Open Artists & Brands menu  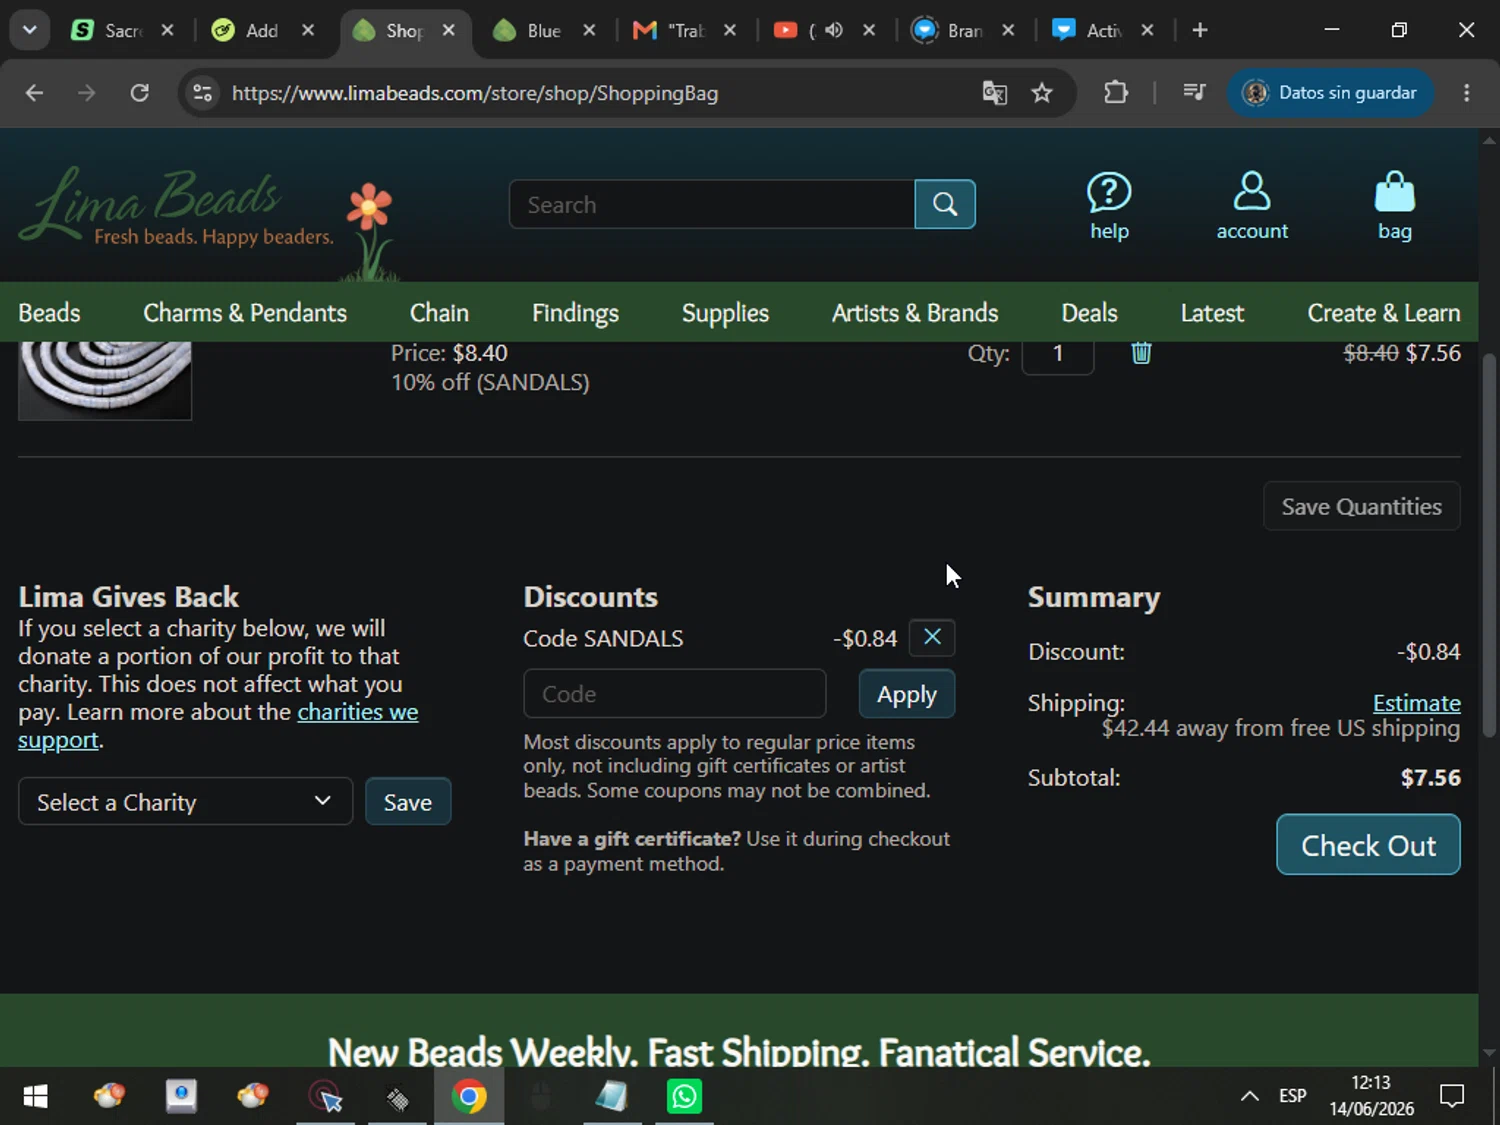(915, 313)
